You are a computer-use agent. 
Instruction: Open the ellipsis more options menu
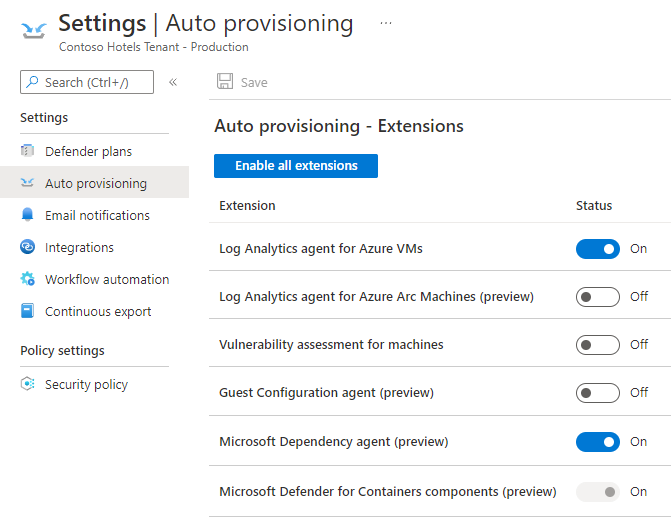point(386,23)
